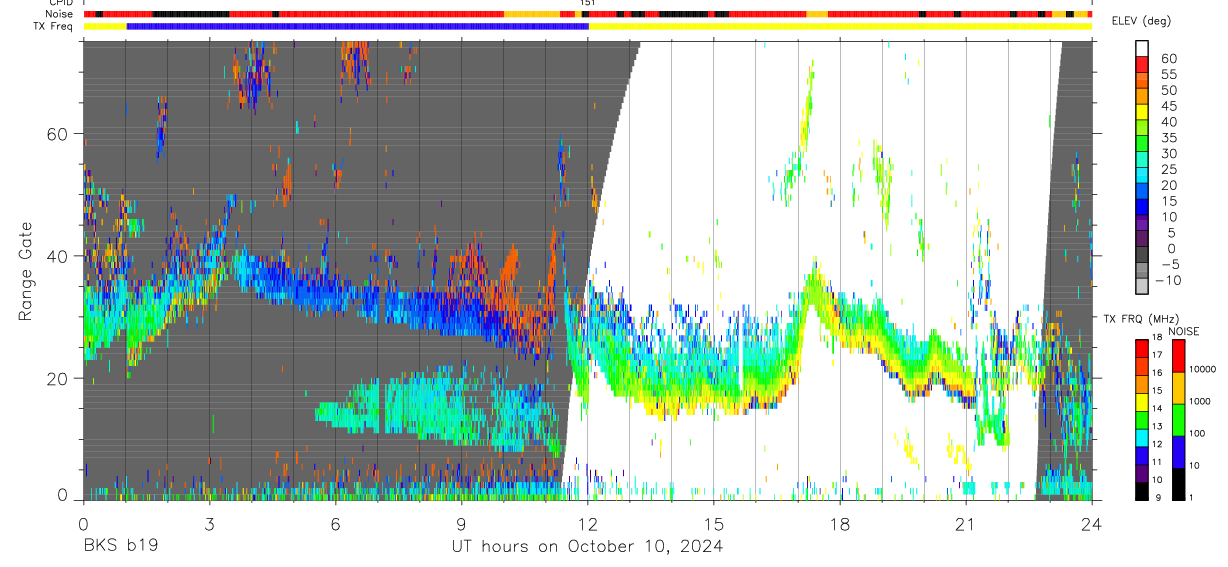Click the '151' CPID value above the plot
Image resolution: width=1228 pixels, height=567 pixels.
pos(588,3)
